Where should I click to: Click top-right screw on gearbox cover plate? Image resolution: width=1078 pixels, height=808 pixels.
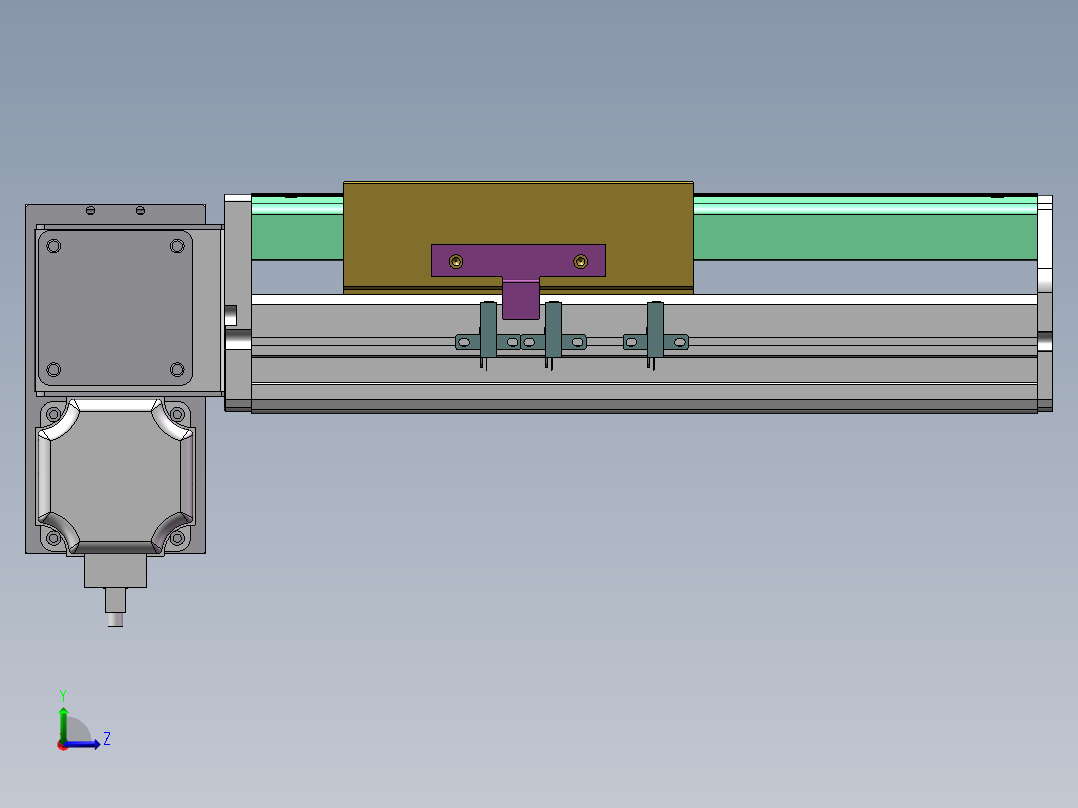[177, 246]
